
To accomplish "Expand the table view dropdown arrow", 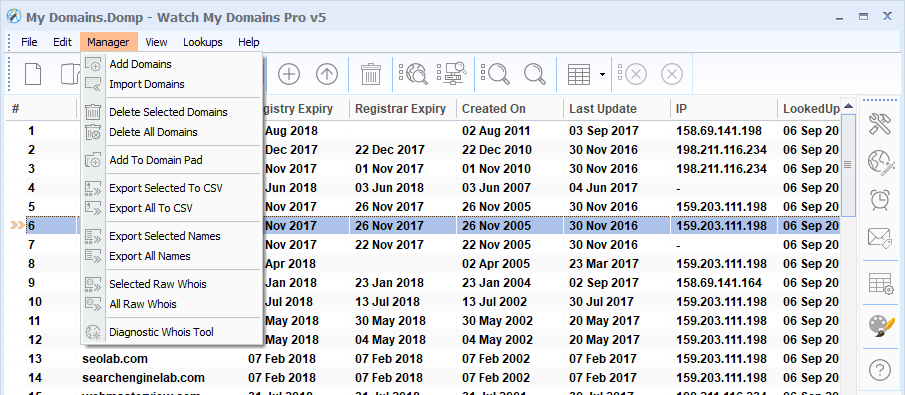I will 602,74.
